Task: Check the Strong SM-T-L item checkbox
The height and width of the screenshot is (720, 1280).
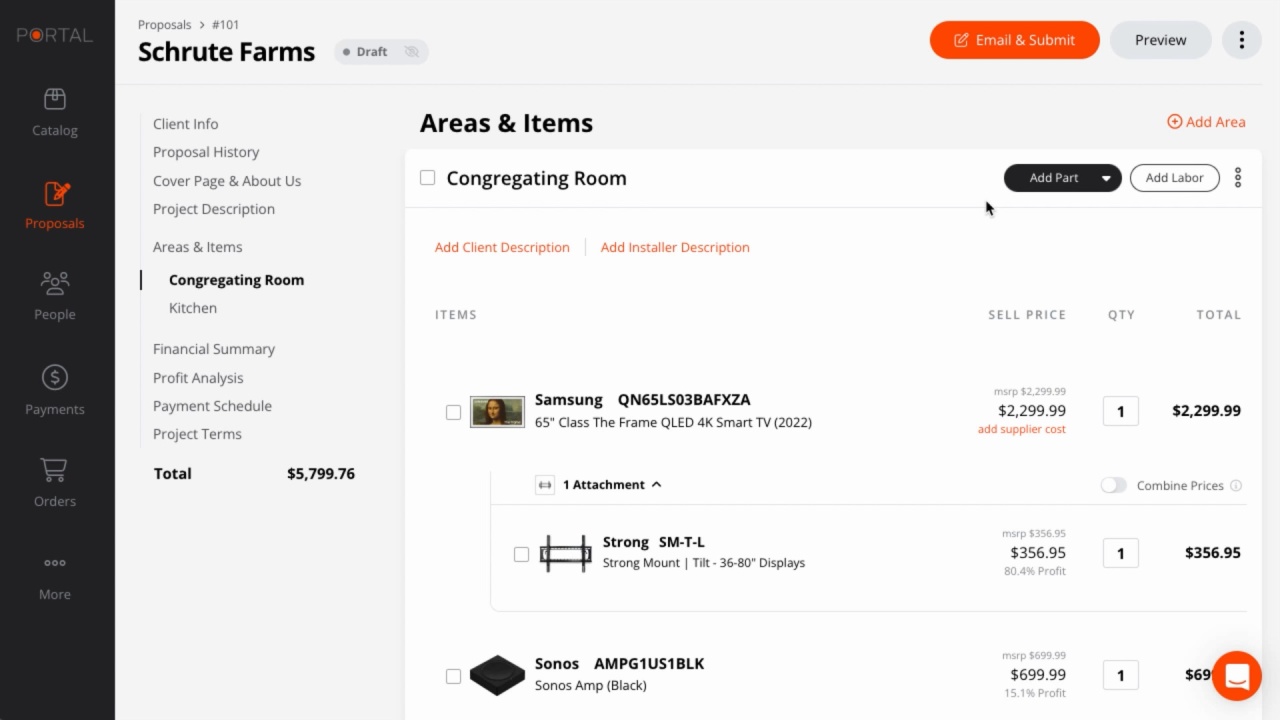Action: click(x=521, y=554)
